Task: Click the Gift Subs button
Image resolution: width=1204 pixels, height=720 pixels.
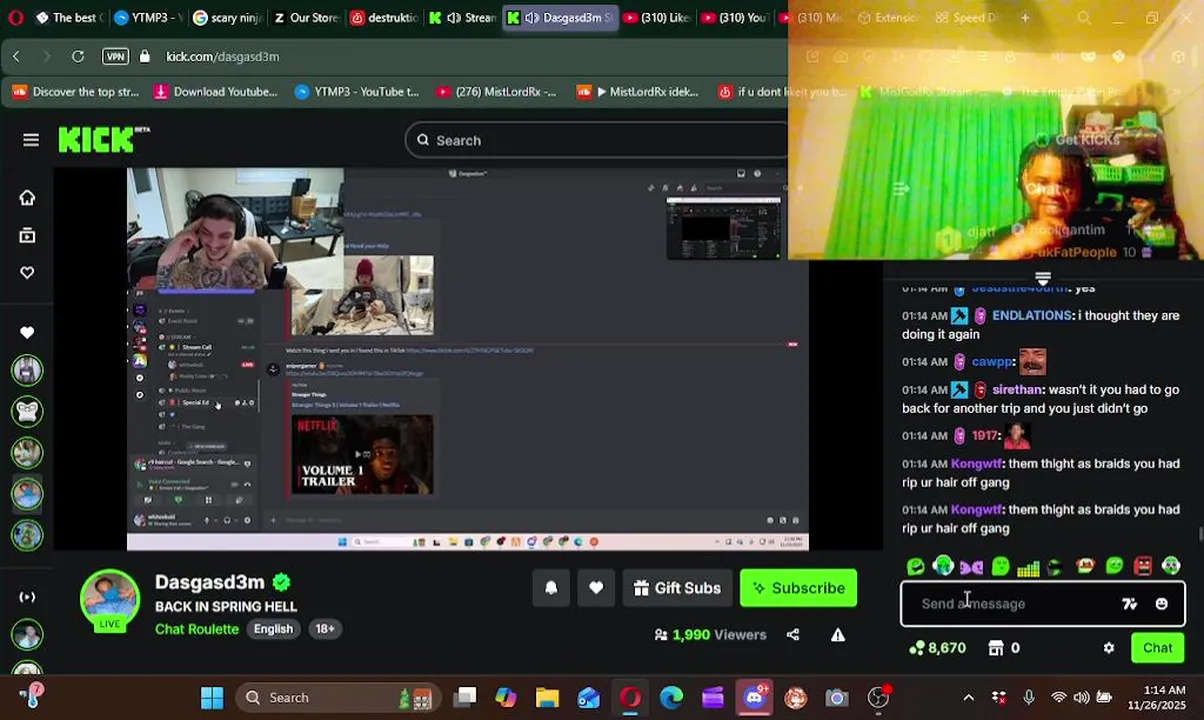Action: pyautogui.click(x=677, y=588)
